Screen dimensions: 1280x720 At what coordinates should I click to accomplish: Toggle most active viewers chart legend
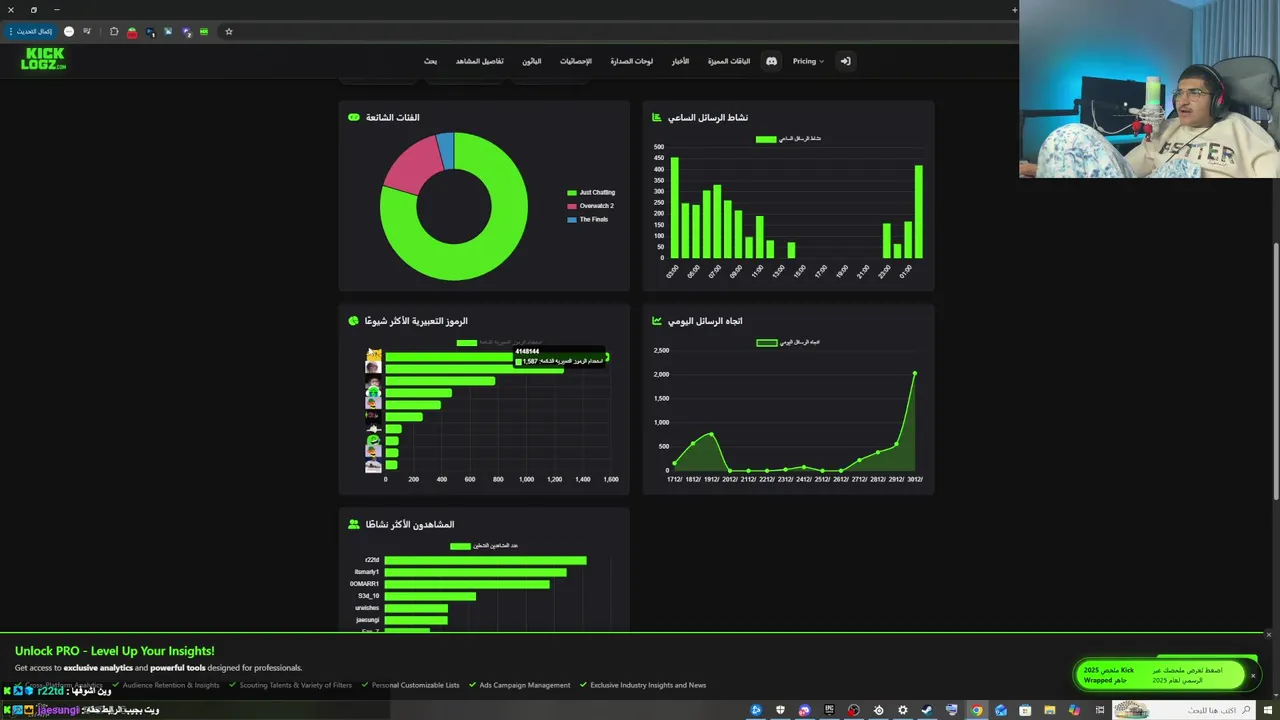pos(484,546)
